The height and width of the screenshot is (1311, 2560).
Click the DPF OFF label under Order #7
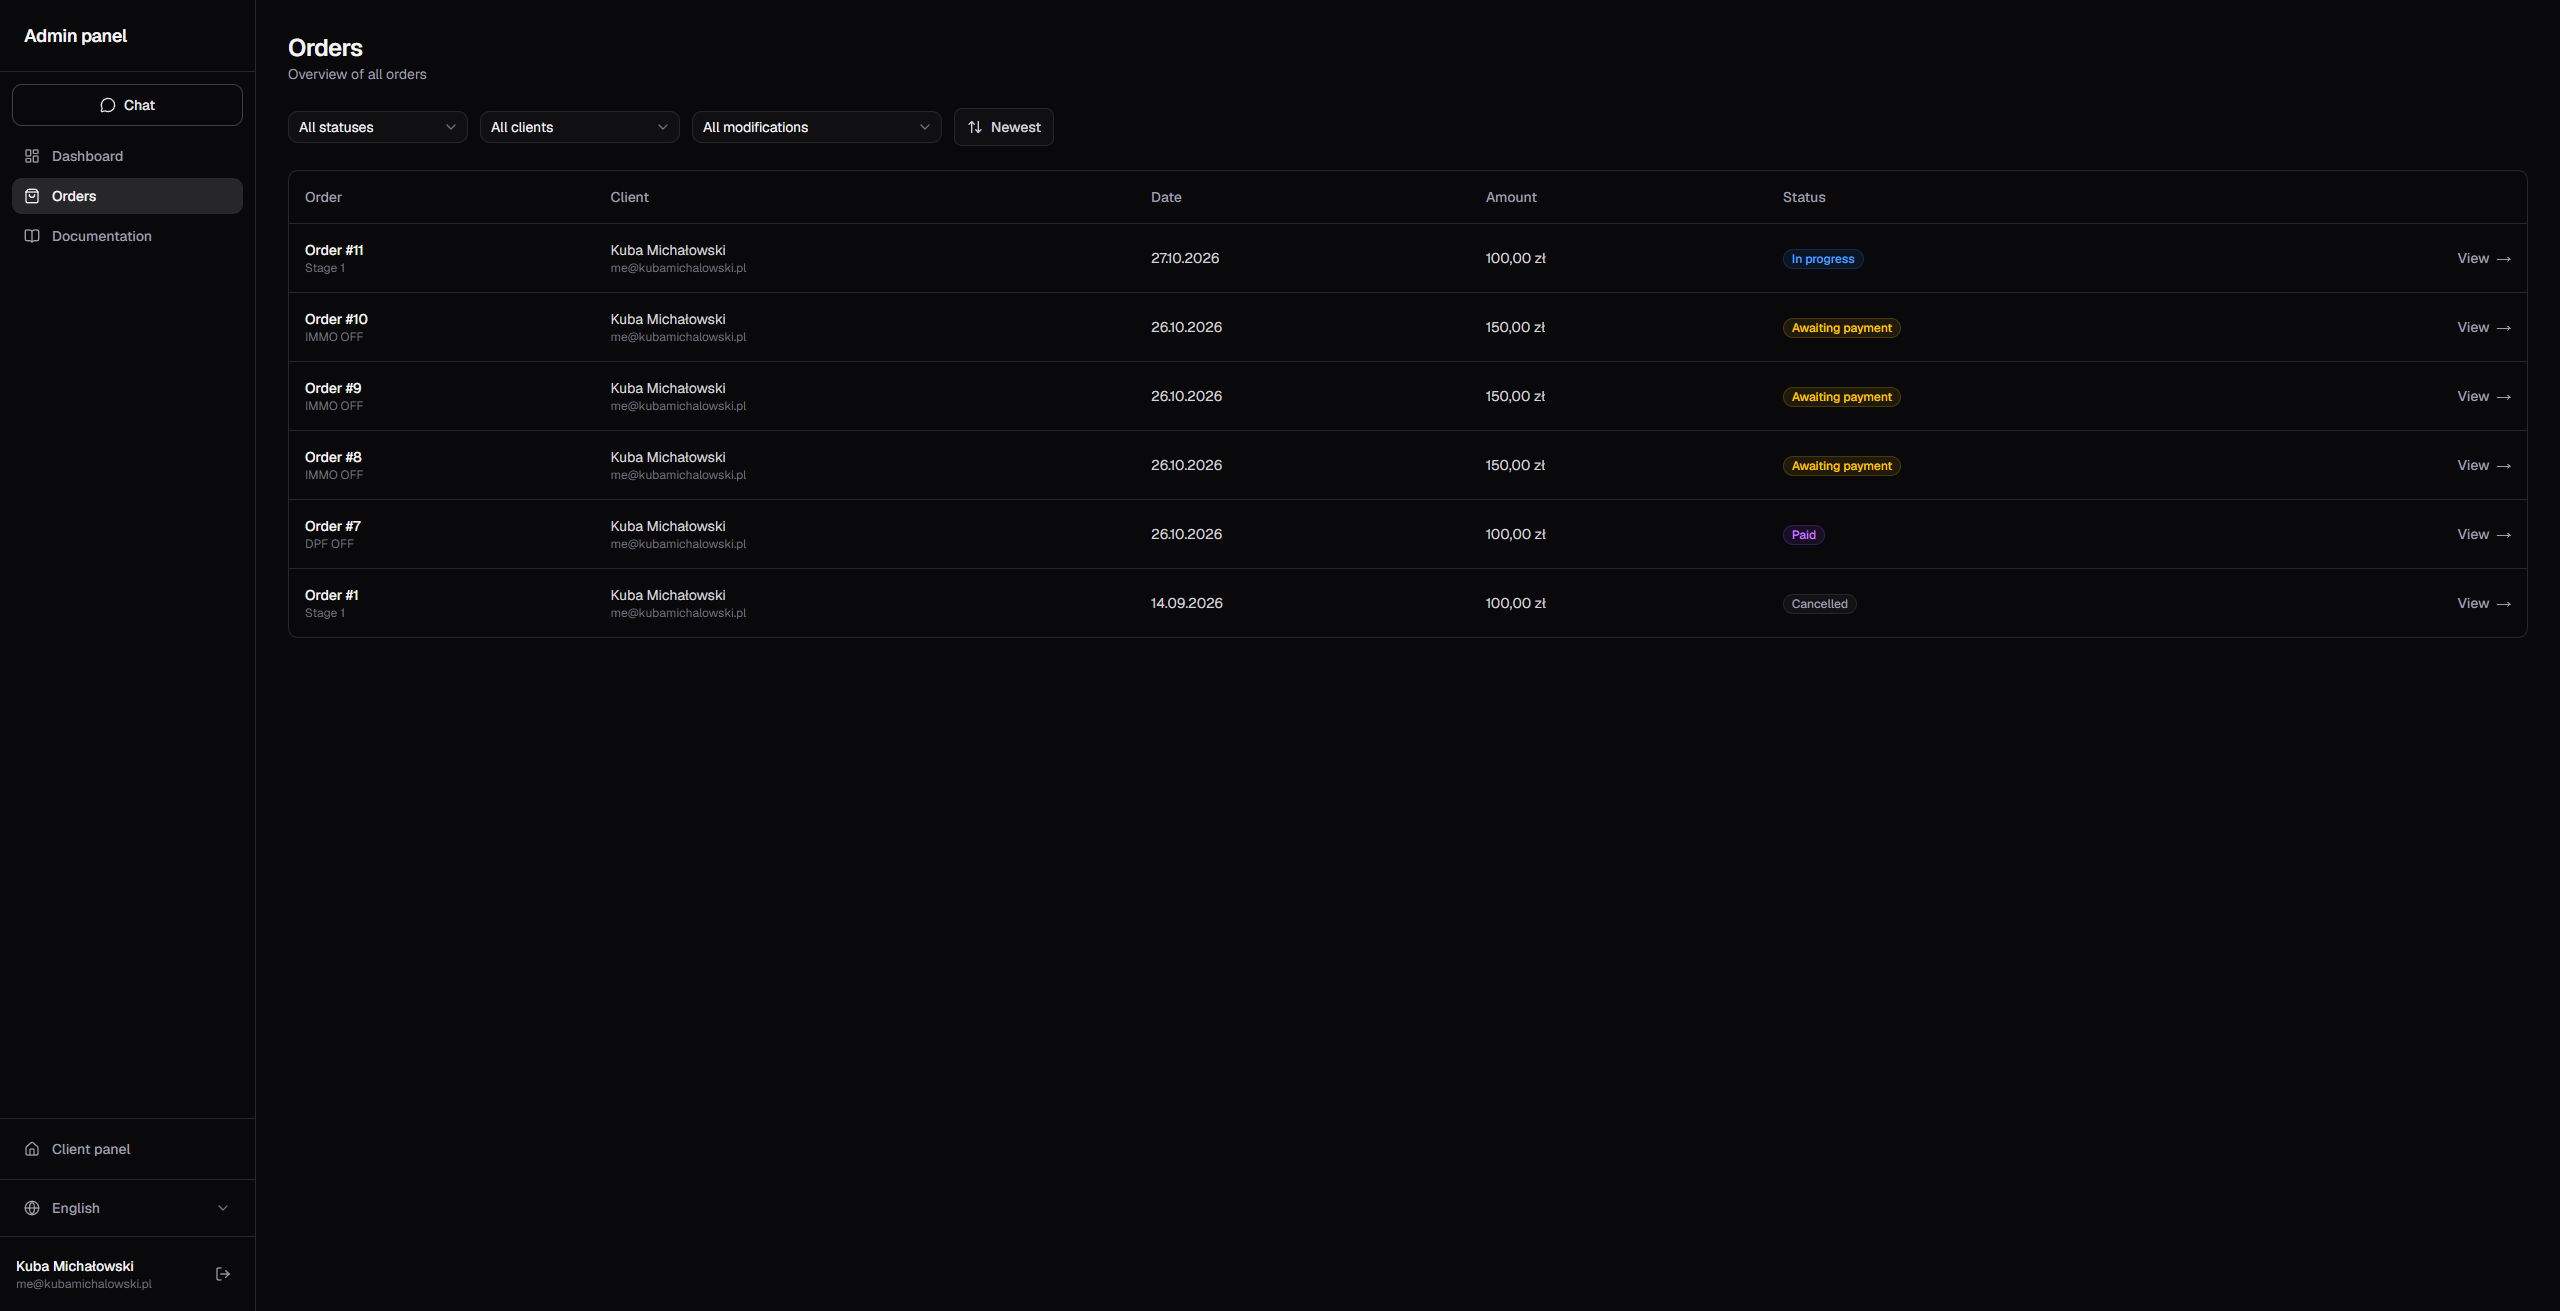329,544
